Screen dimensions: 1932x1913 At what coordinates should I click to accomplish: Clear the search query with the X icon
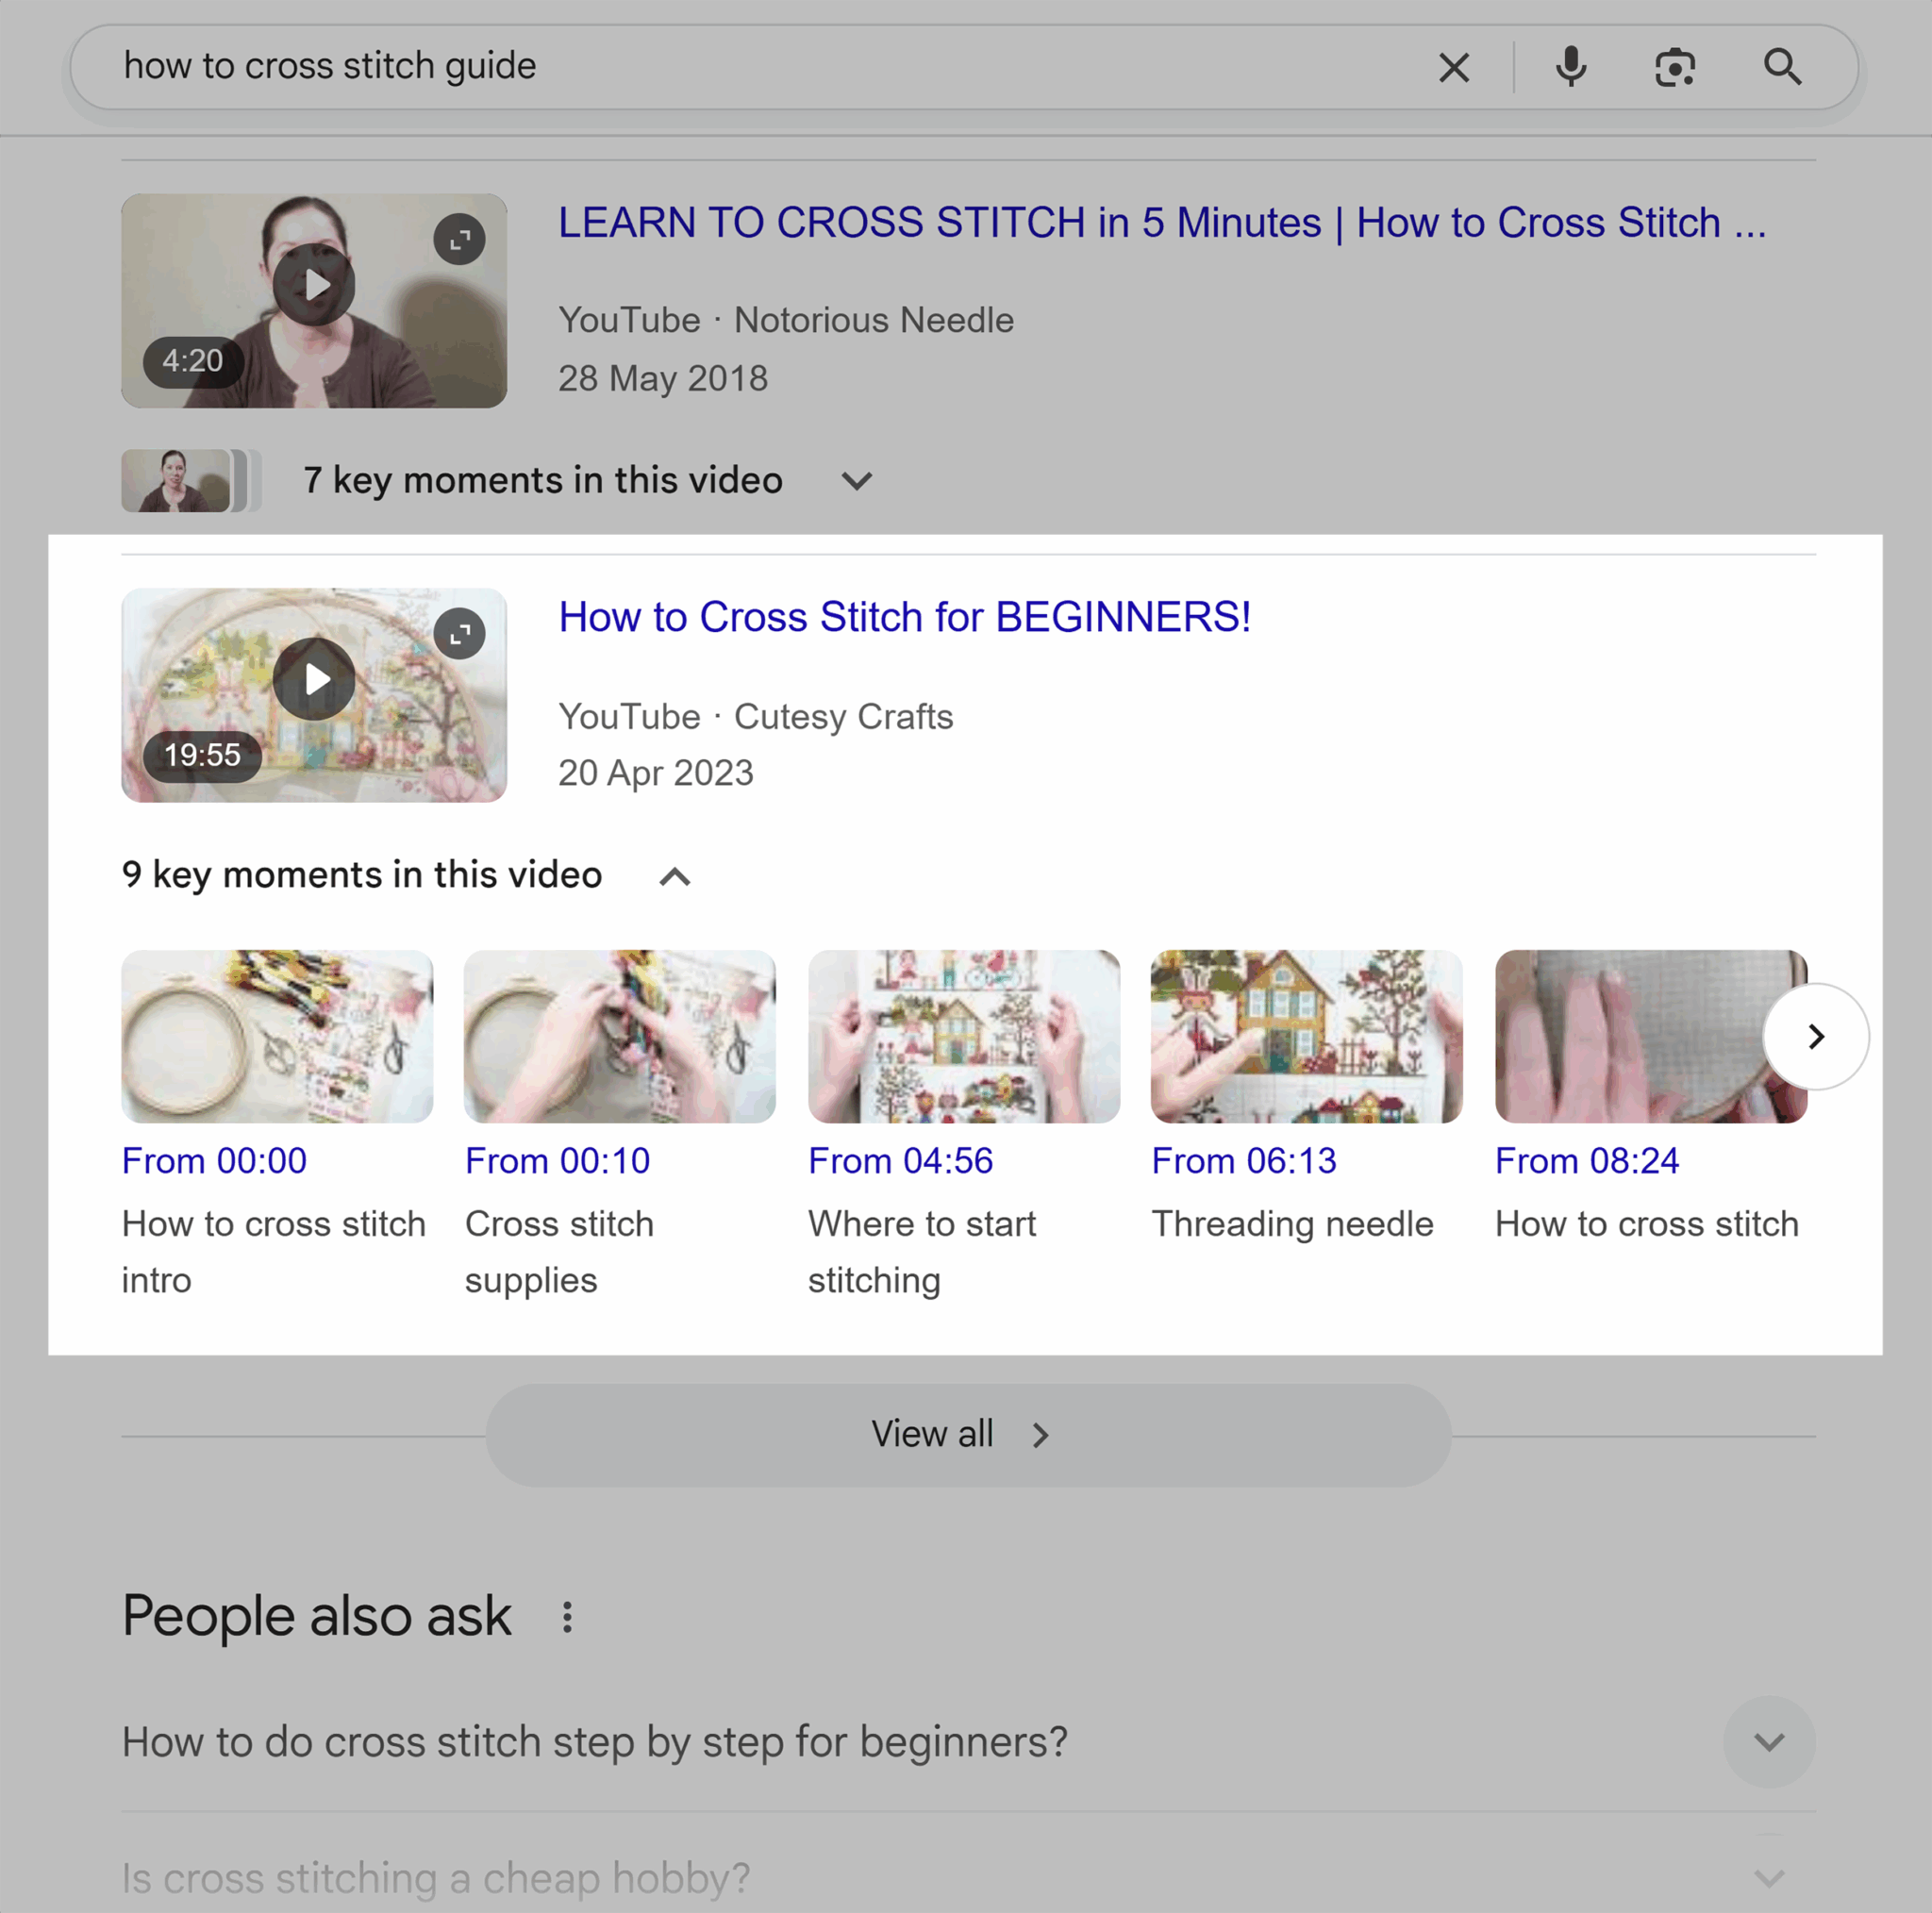tap(1454, 67)
